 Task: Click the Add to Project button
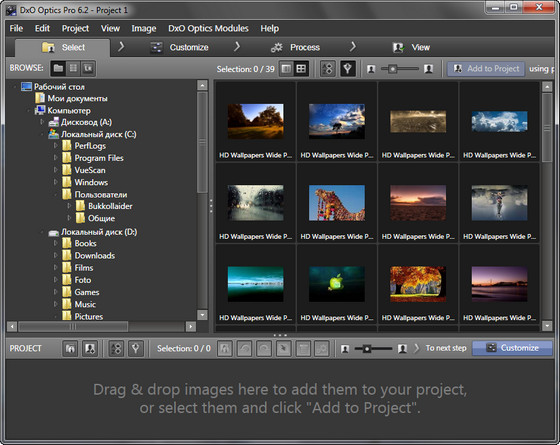point(486,69)
